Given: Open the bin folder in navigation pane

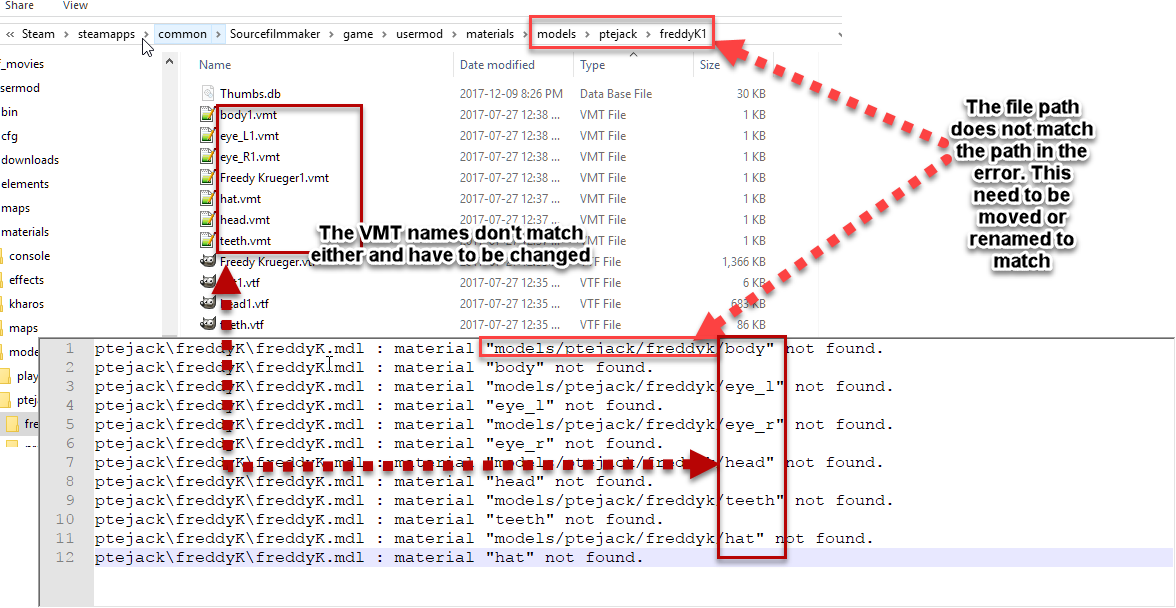Looking at the screenshot, I should [9, 112].
